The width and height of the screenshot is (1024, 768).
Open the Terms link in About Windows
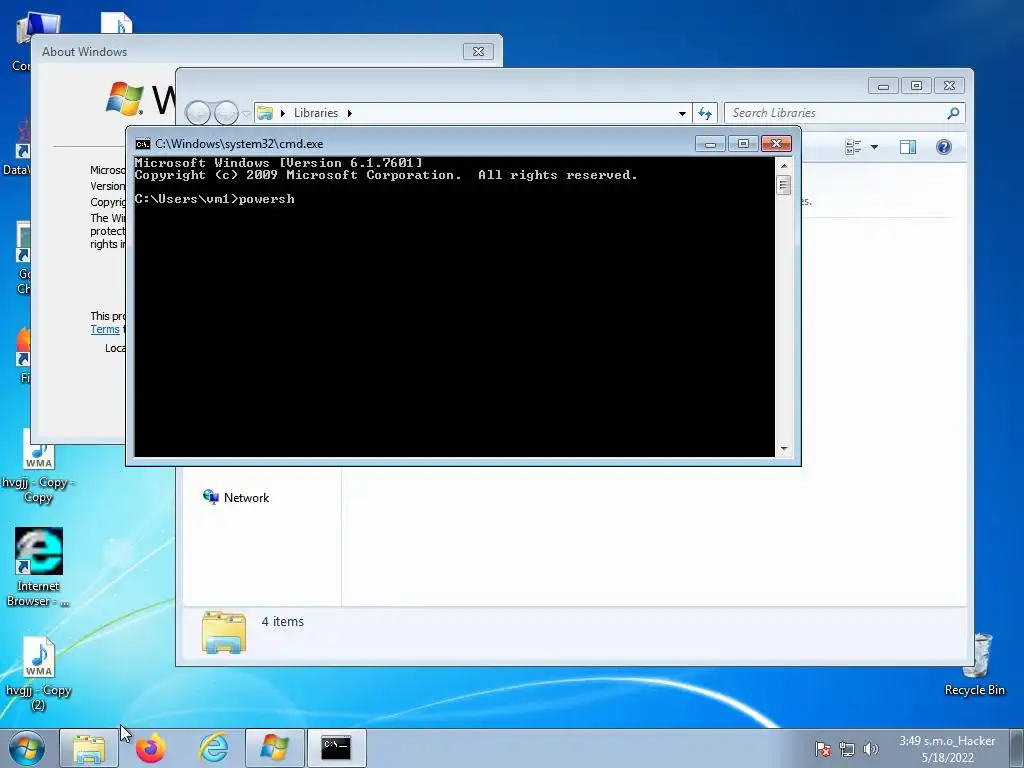(x=104, y=329)
